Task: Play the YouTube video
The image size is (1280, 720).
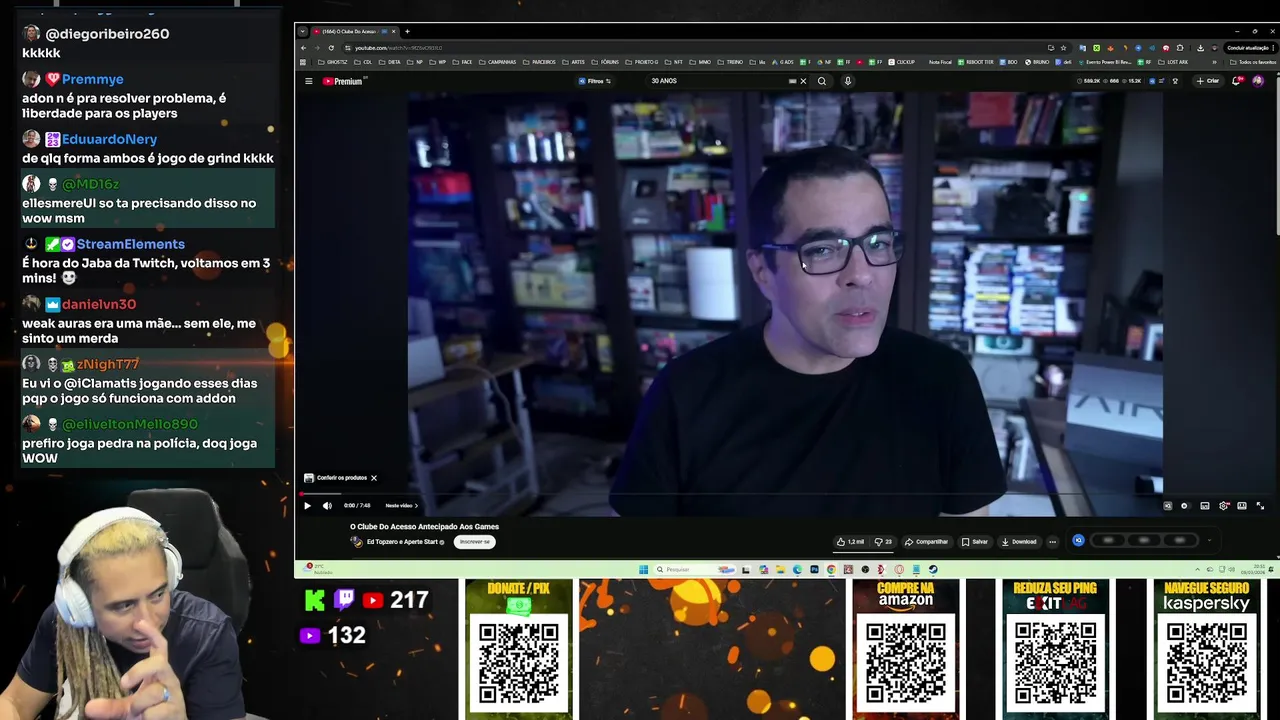Action: (x=307, y=505)
